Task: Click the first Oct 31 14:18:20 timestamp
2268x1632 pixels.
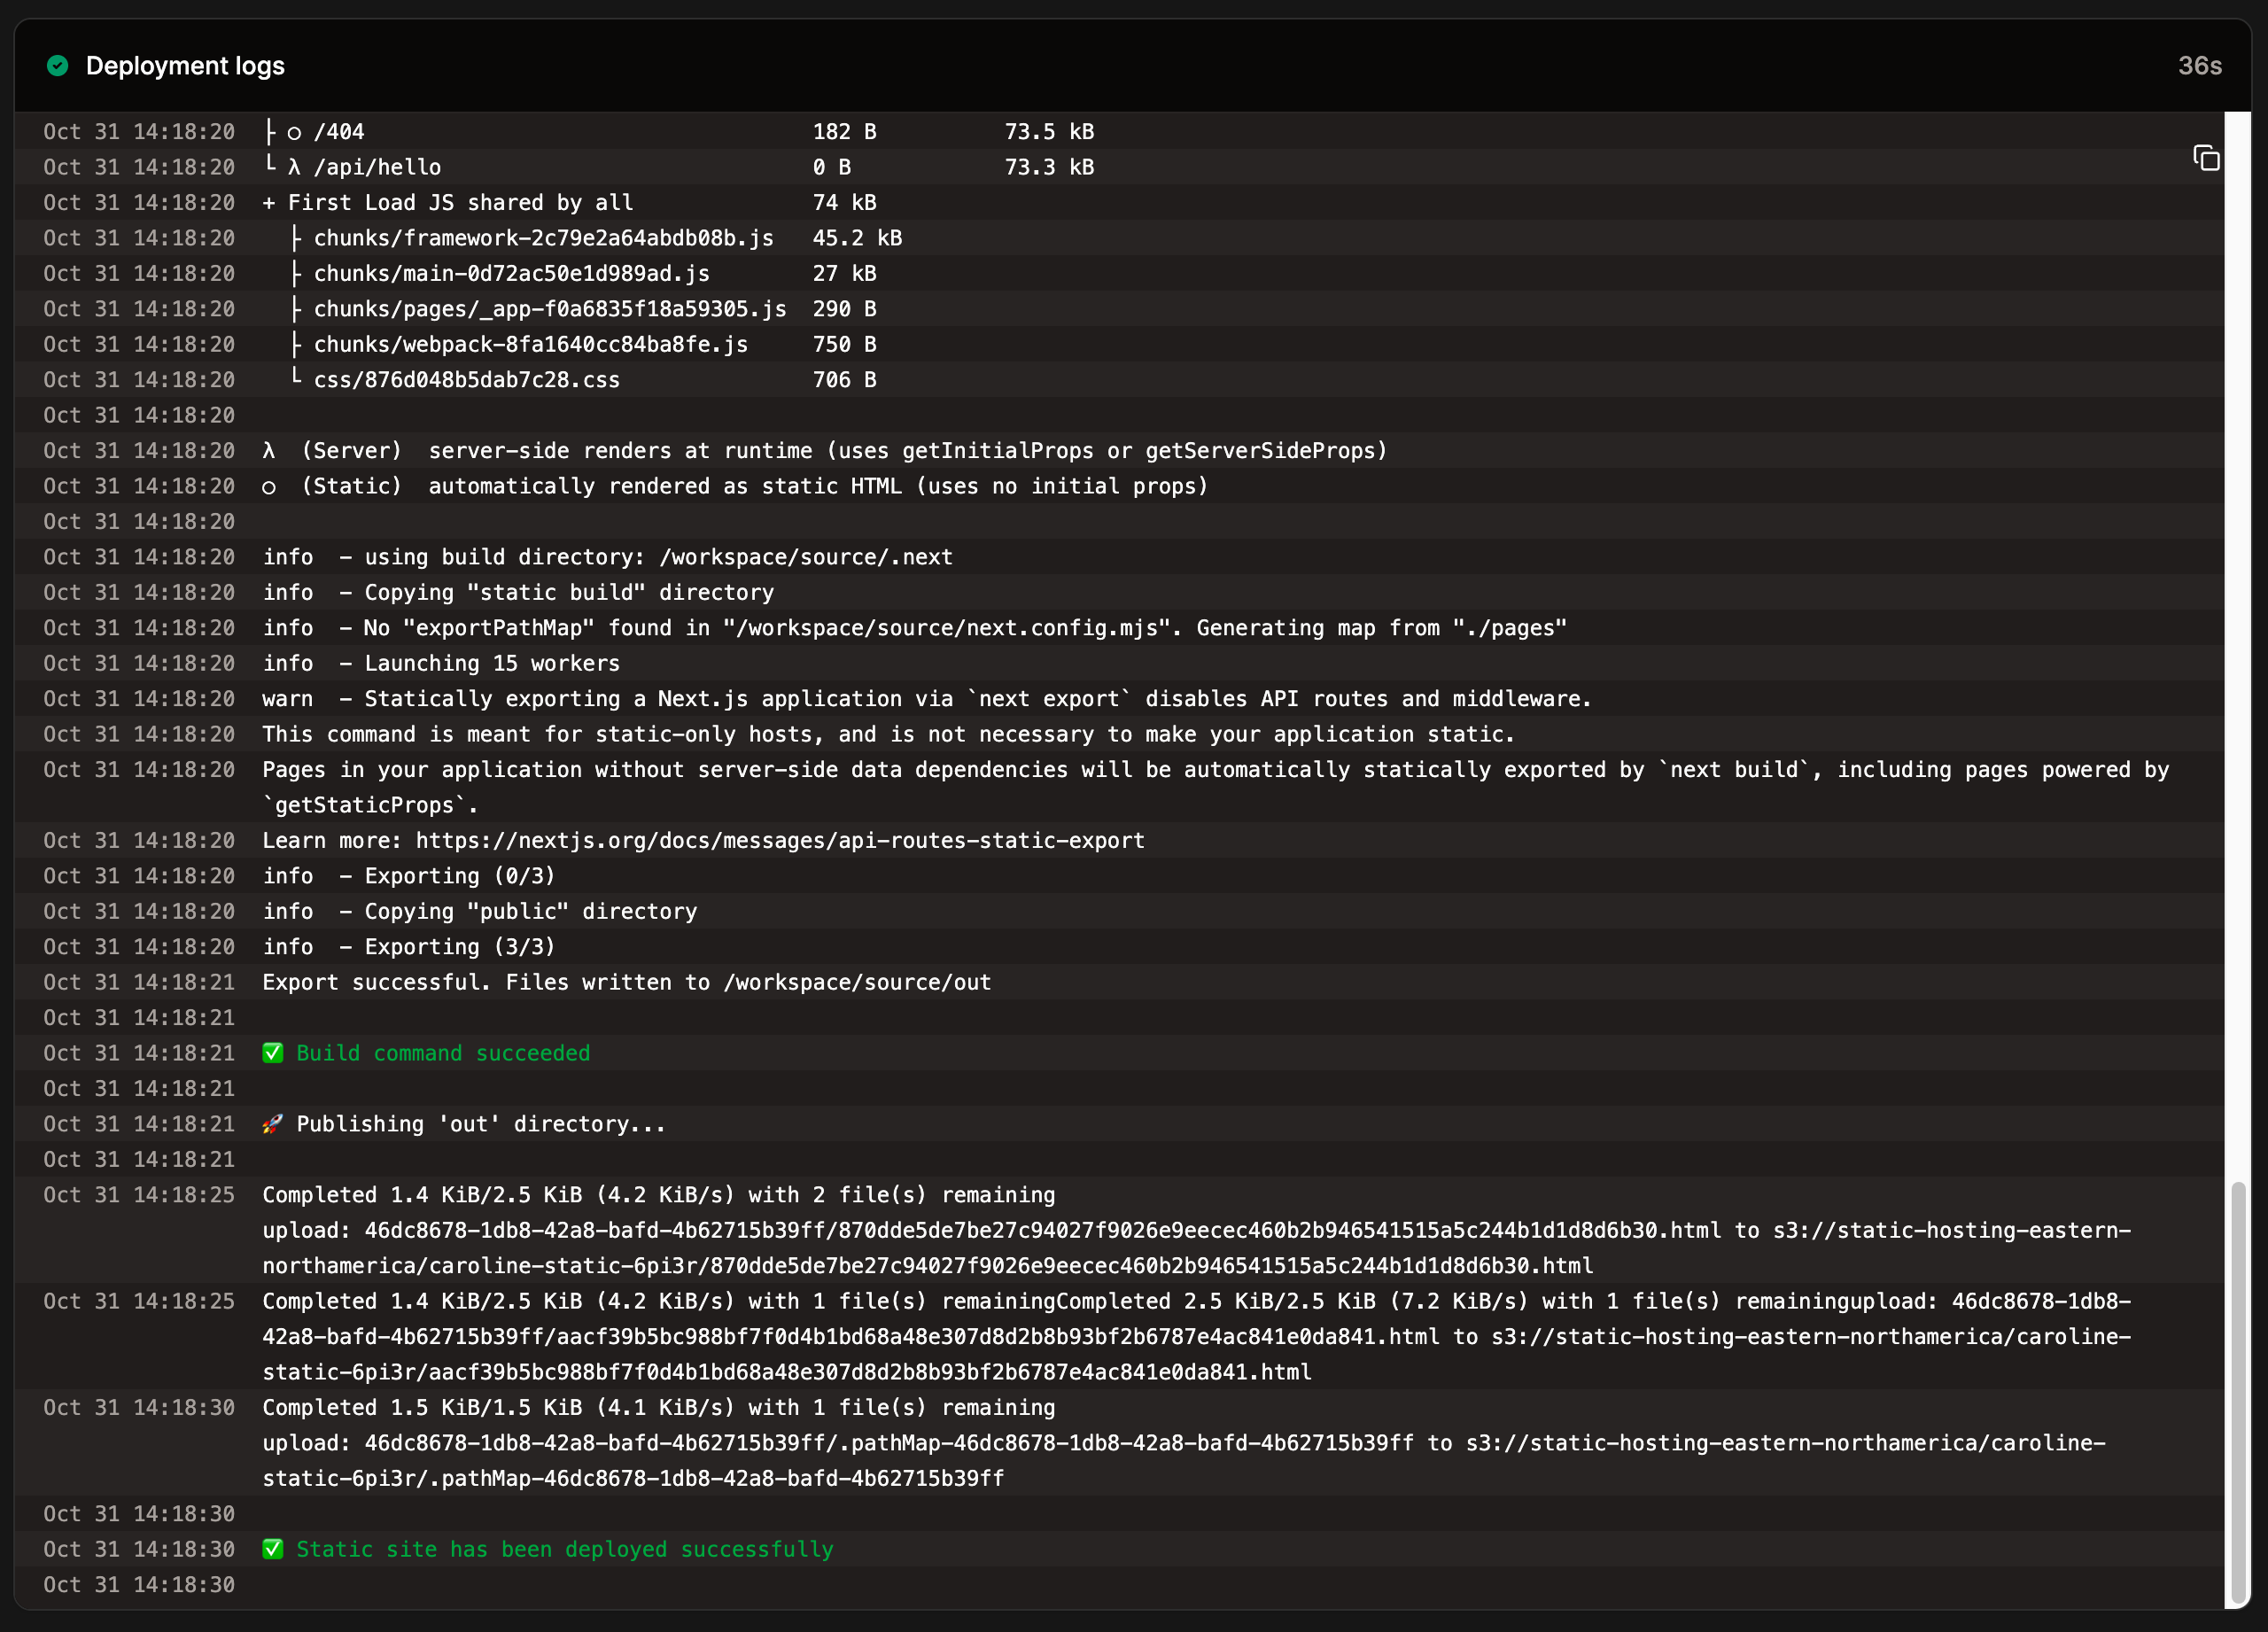Action: point(139,131)
